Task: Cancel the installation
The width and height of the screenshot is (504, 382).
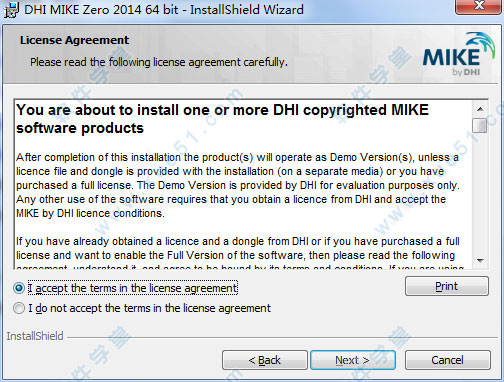Action: [448, 360]
